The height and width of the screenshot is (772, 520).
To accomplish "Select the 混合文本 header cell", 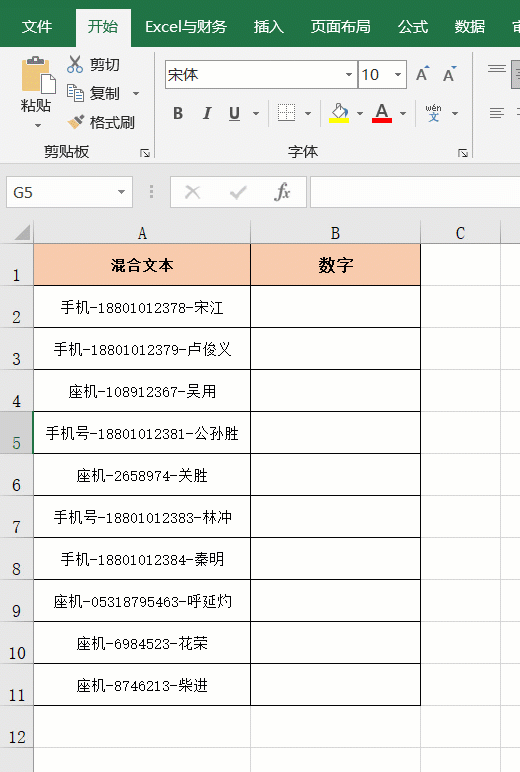I will [142, 265].
